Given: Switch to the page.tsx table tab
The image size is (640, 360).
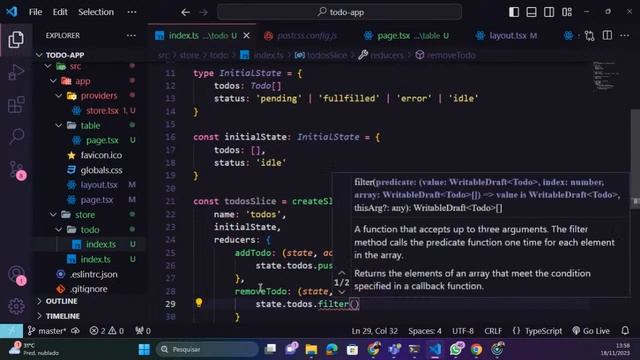Looking at the screenshot, I should click(x=411, y=36).
